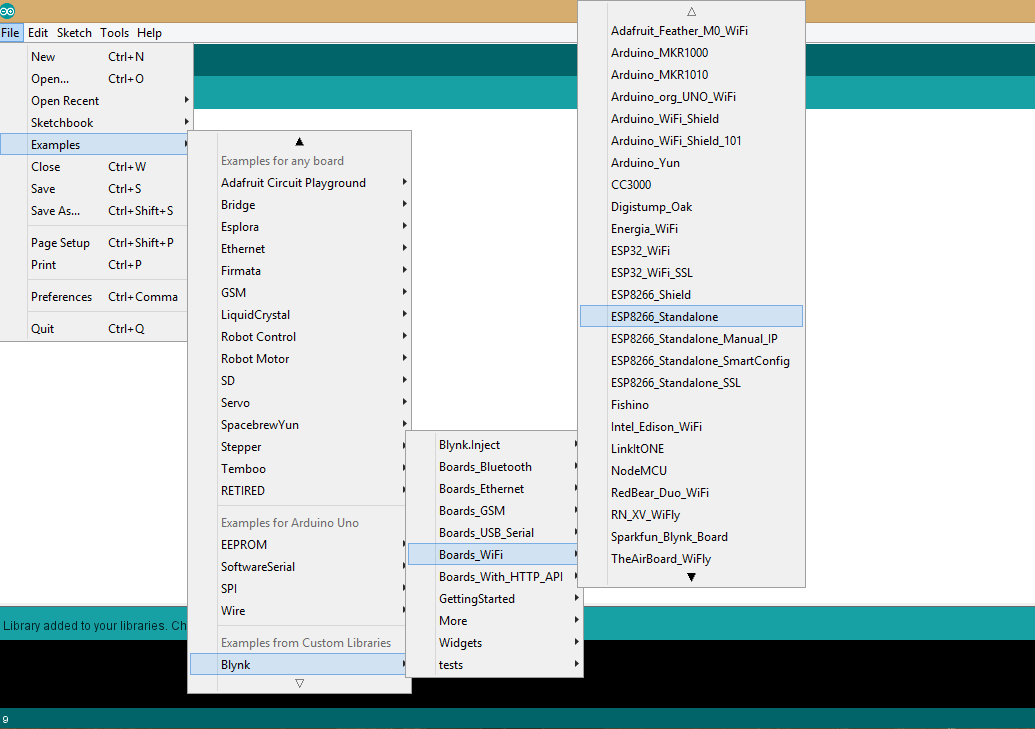Open the Tools menu
The height and width of the screenshot is (729, 1035).
[x=114, y=32]
